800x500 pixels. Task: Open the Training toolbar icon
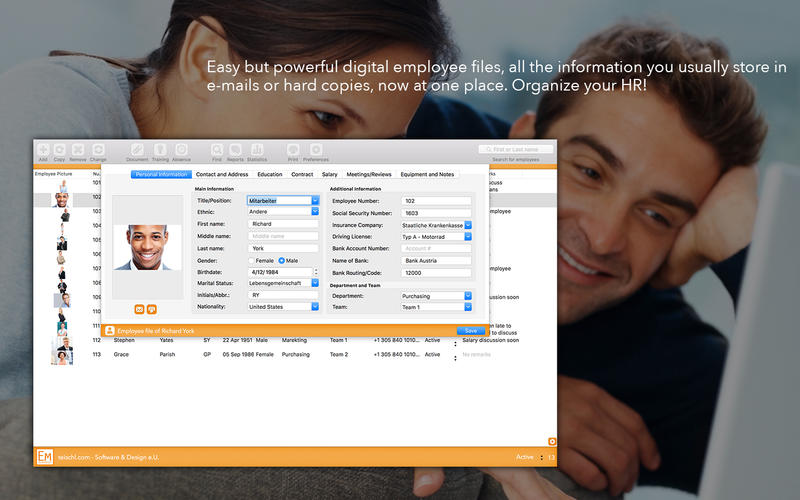point(160,149)
